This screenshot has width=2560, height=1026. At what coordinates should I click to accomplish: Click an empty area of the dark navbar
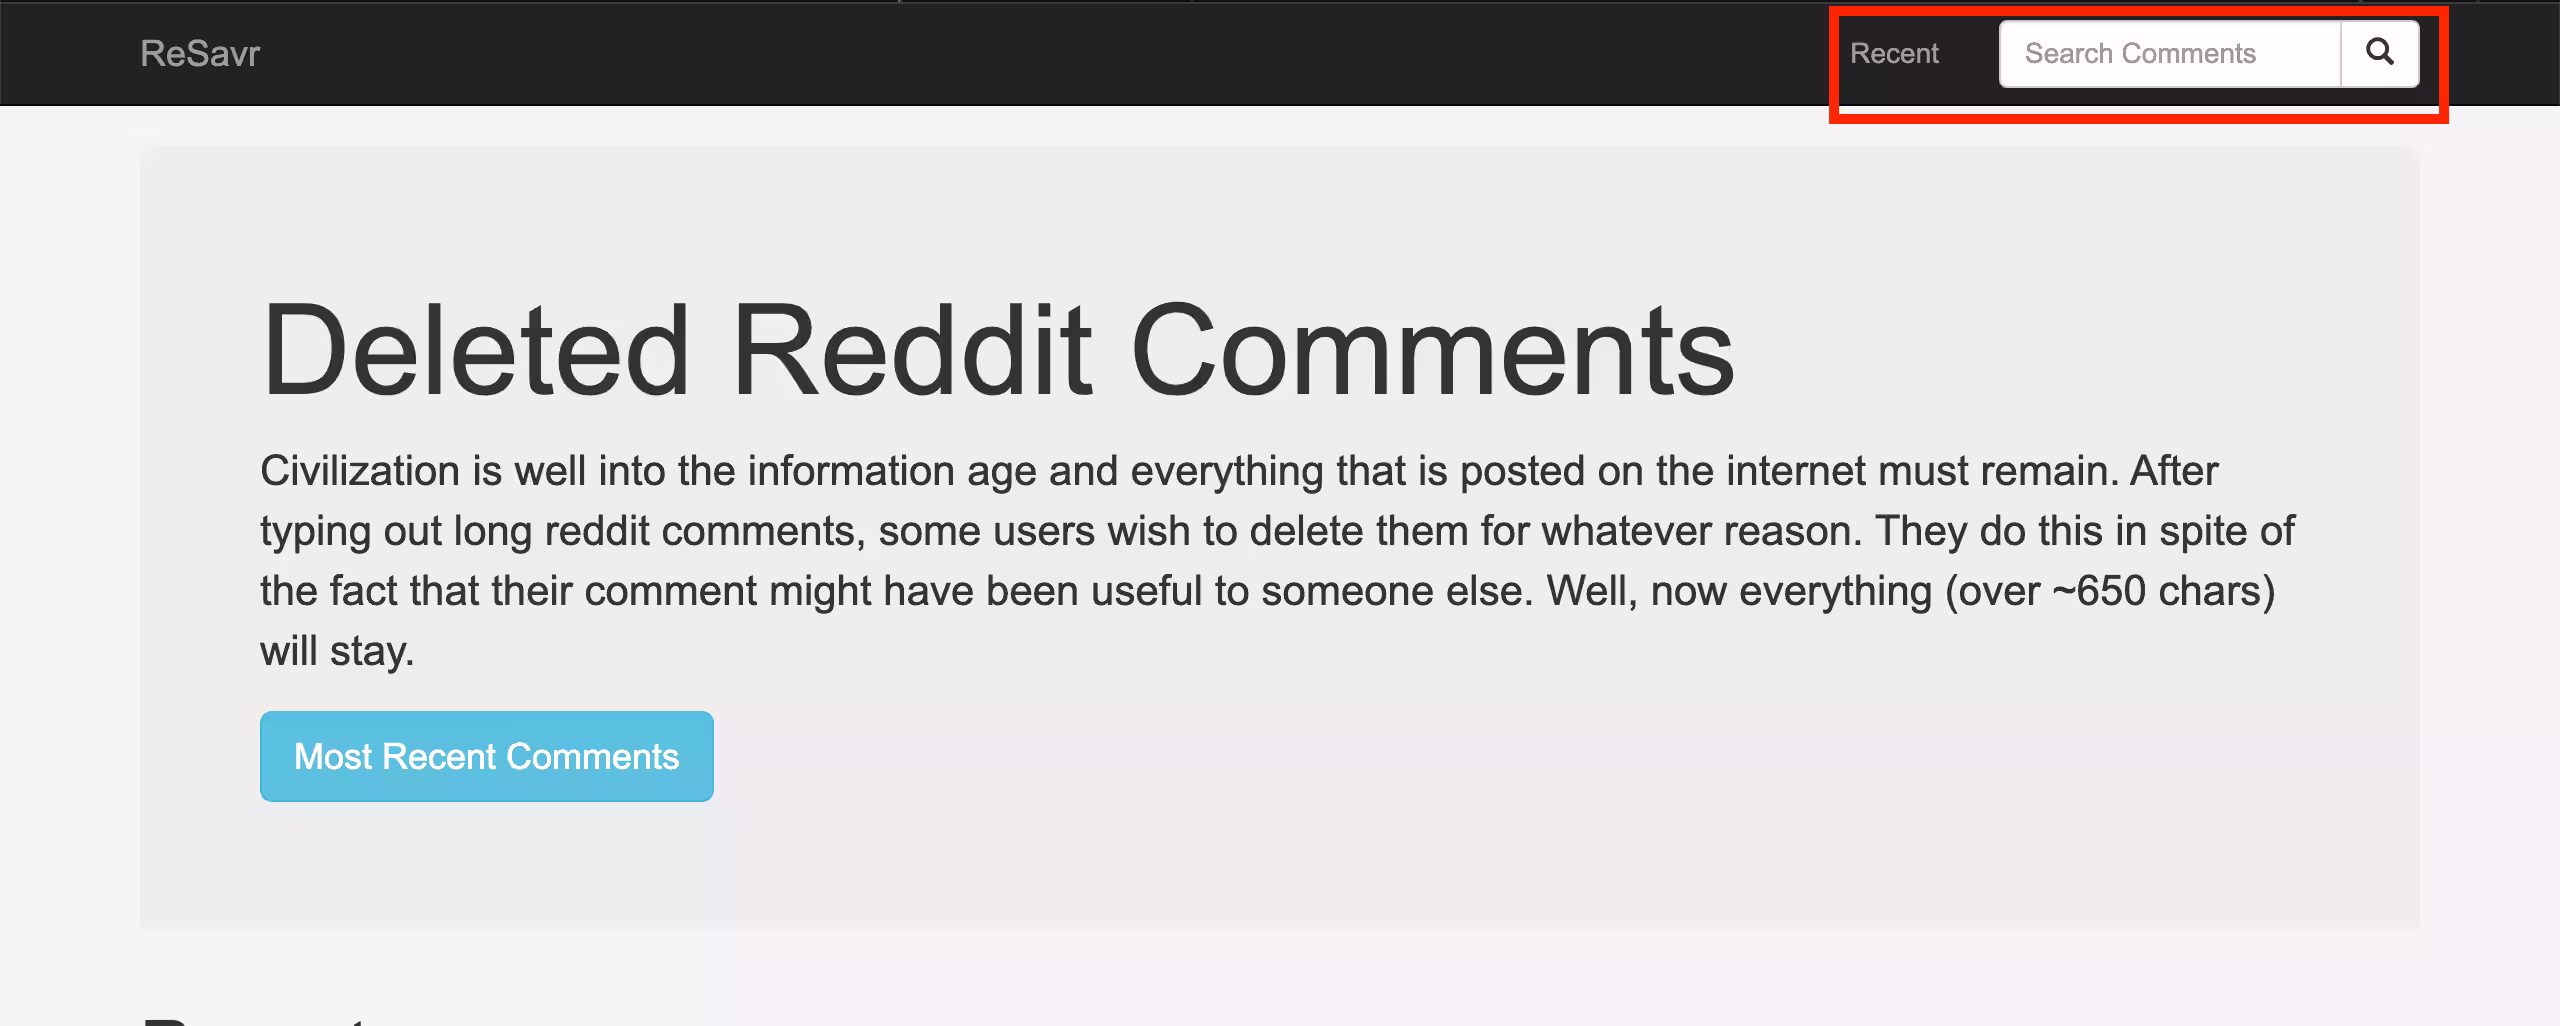(1000, 53)
